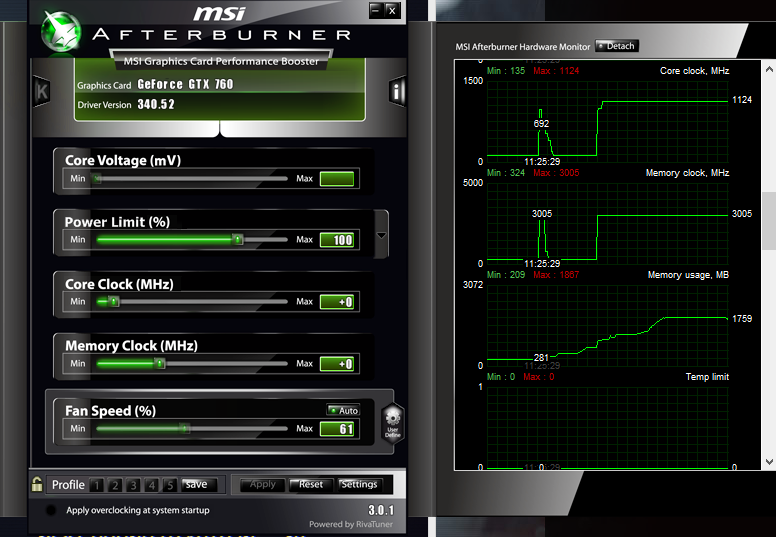Detach the Hardware Monitor window
Screen dimensions: 776x537
[x=617, y=46]
